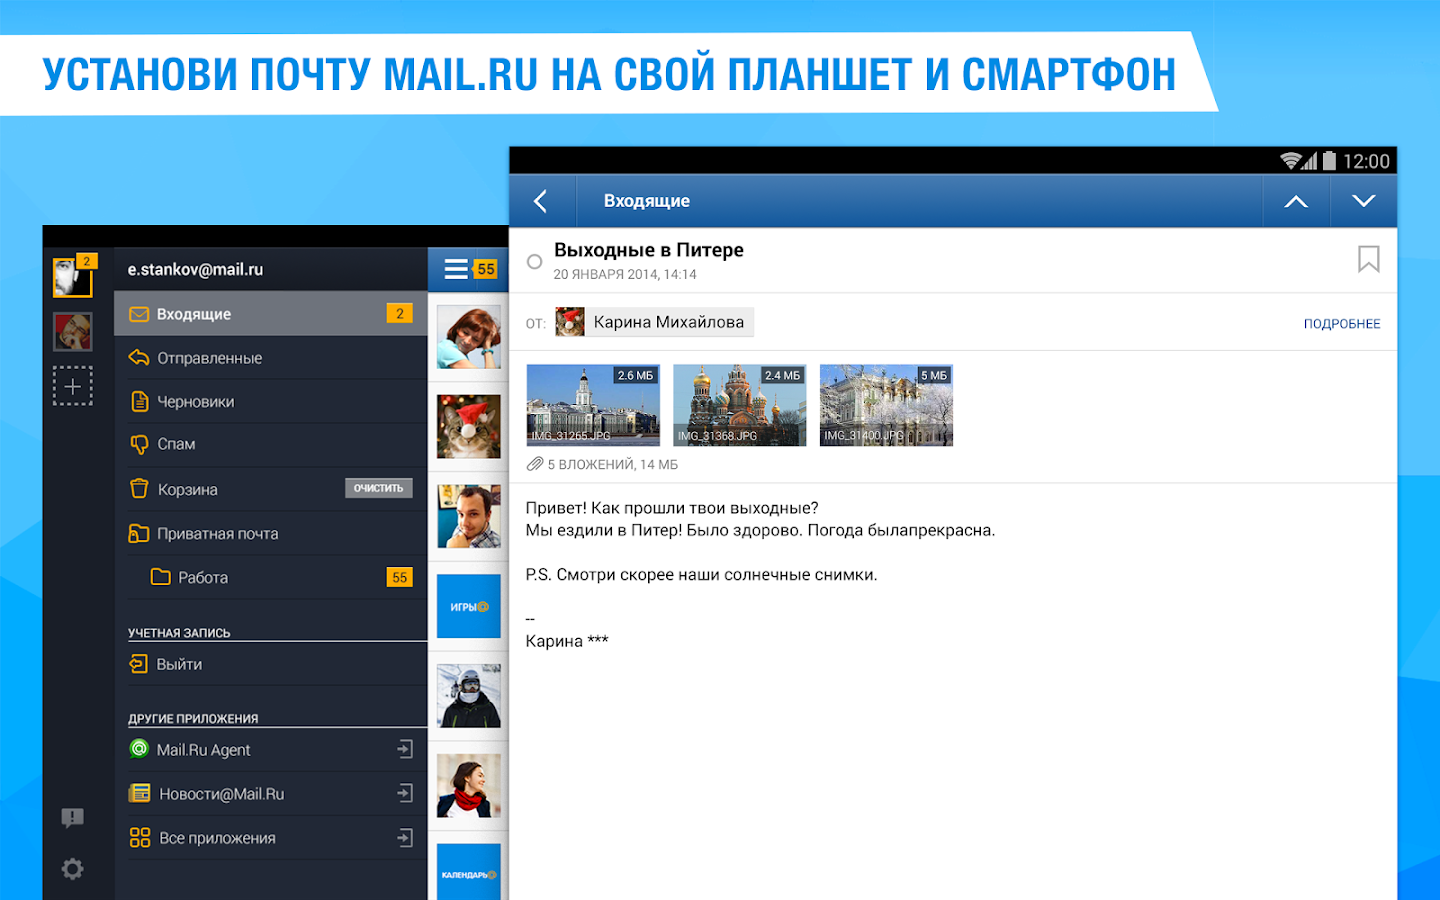Image resolution: width=1440 pixels, height=900 pixels.
Task: Open message from snowboarder in goggles avatar
Action: 469,696
